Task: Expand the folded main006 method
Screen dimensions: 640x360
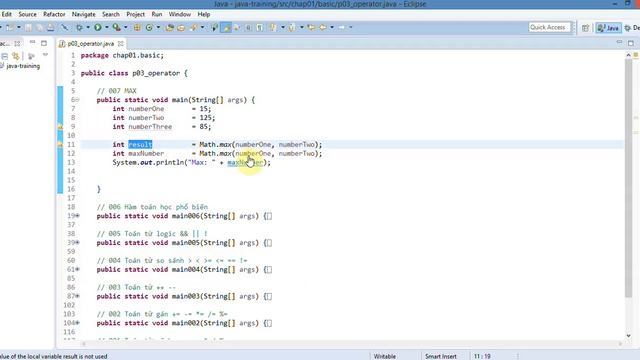Action: [x=77, y=216]
